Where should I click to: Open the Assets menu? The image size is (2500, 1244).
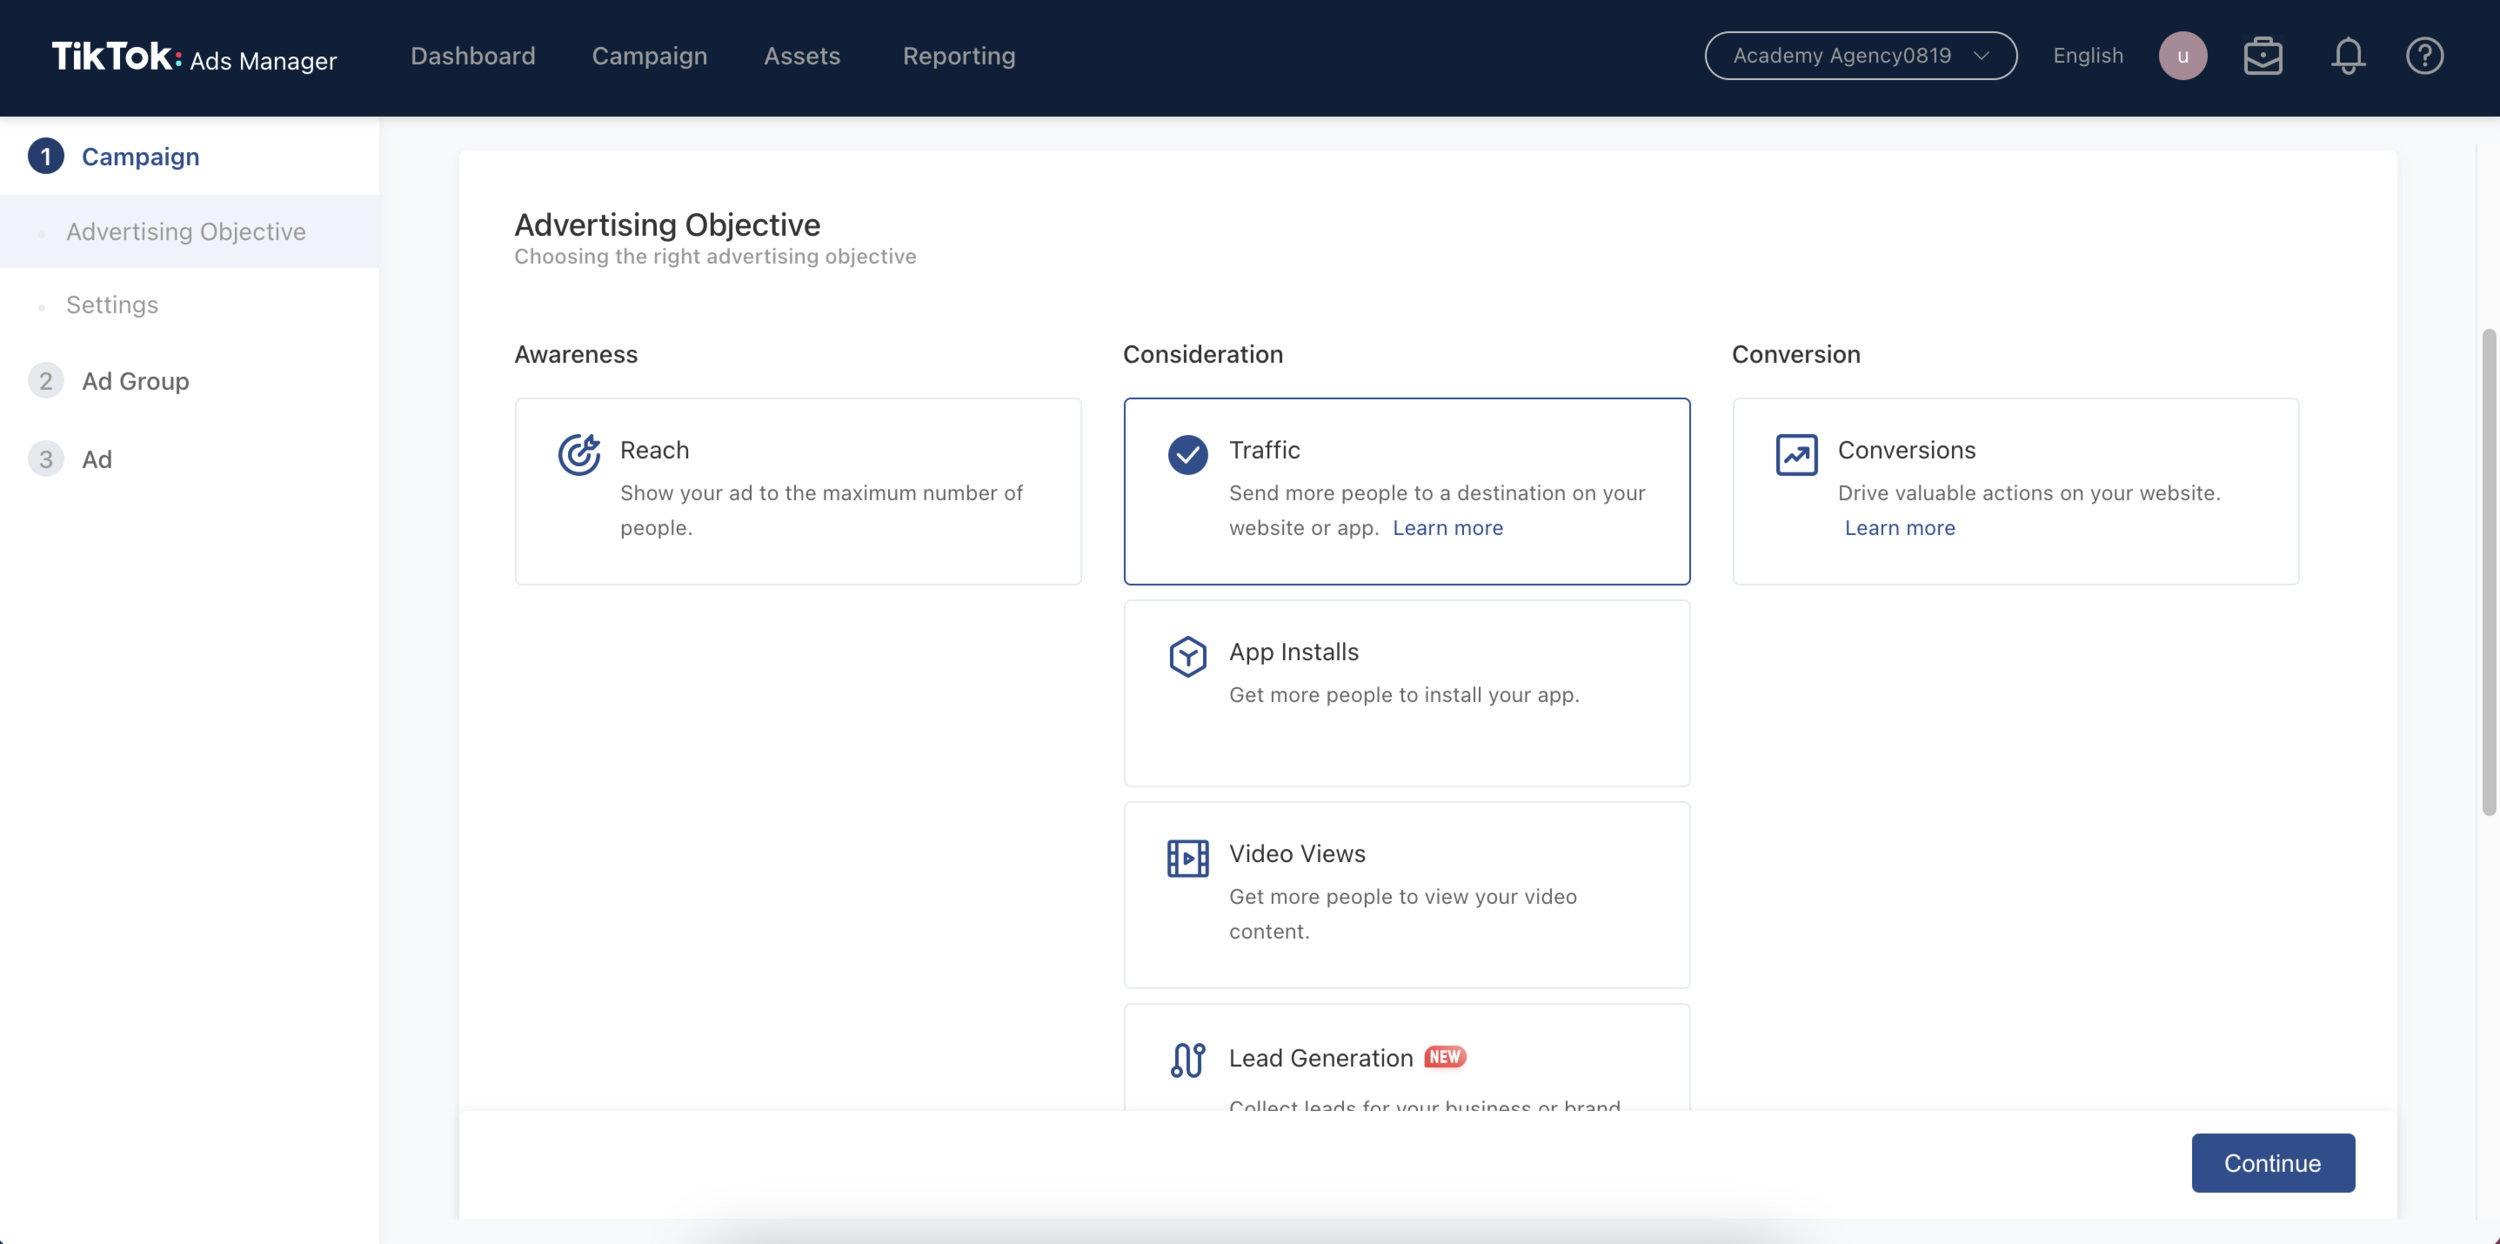tap(801, 56)
